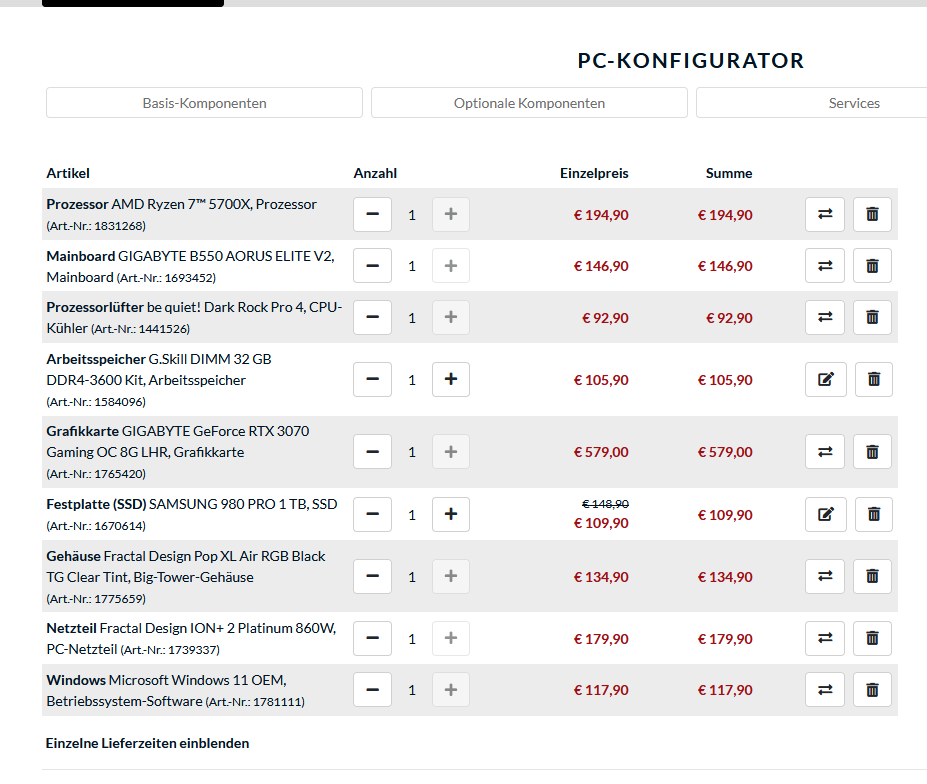
Task: Click the Artikel column header
Action: 68,173
